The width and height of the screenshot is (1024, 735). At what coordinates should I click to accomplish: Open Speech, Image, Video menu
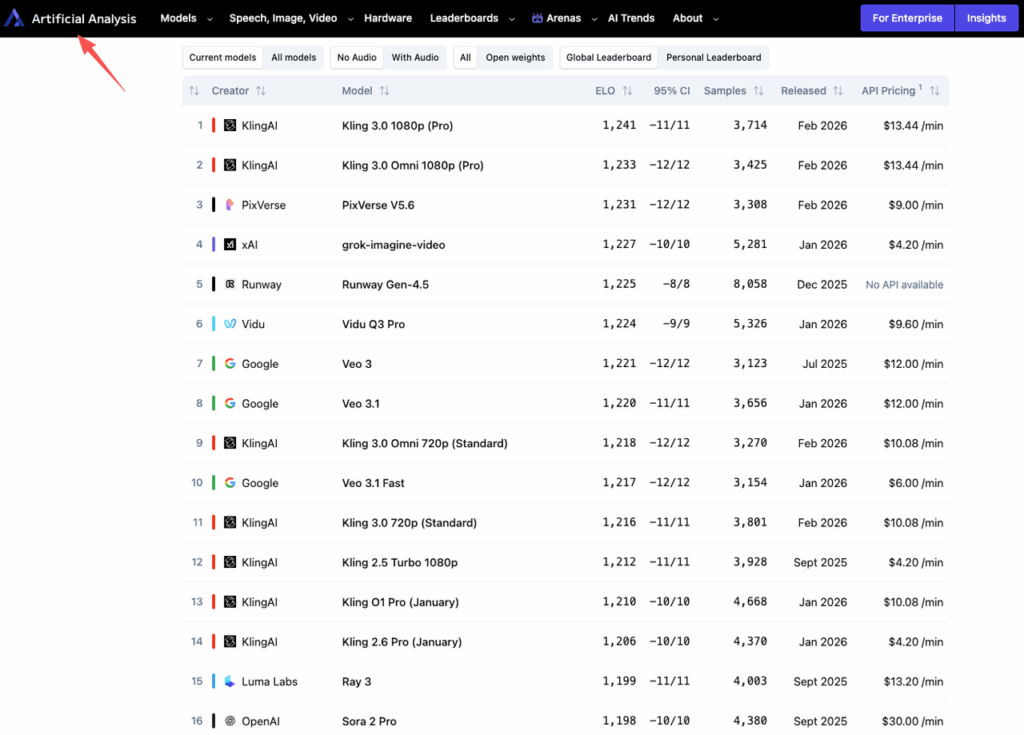coord(283,18)
